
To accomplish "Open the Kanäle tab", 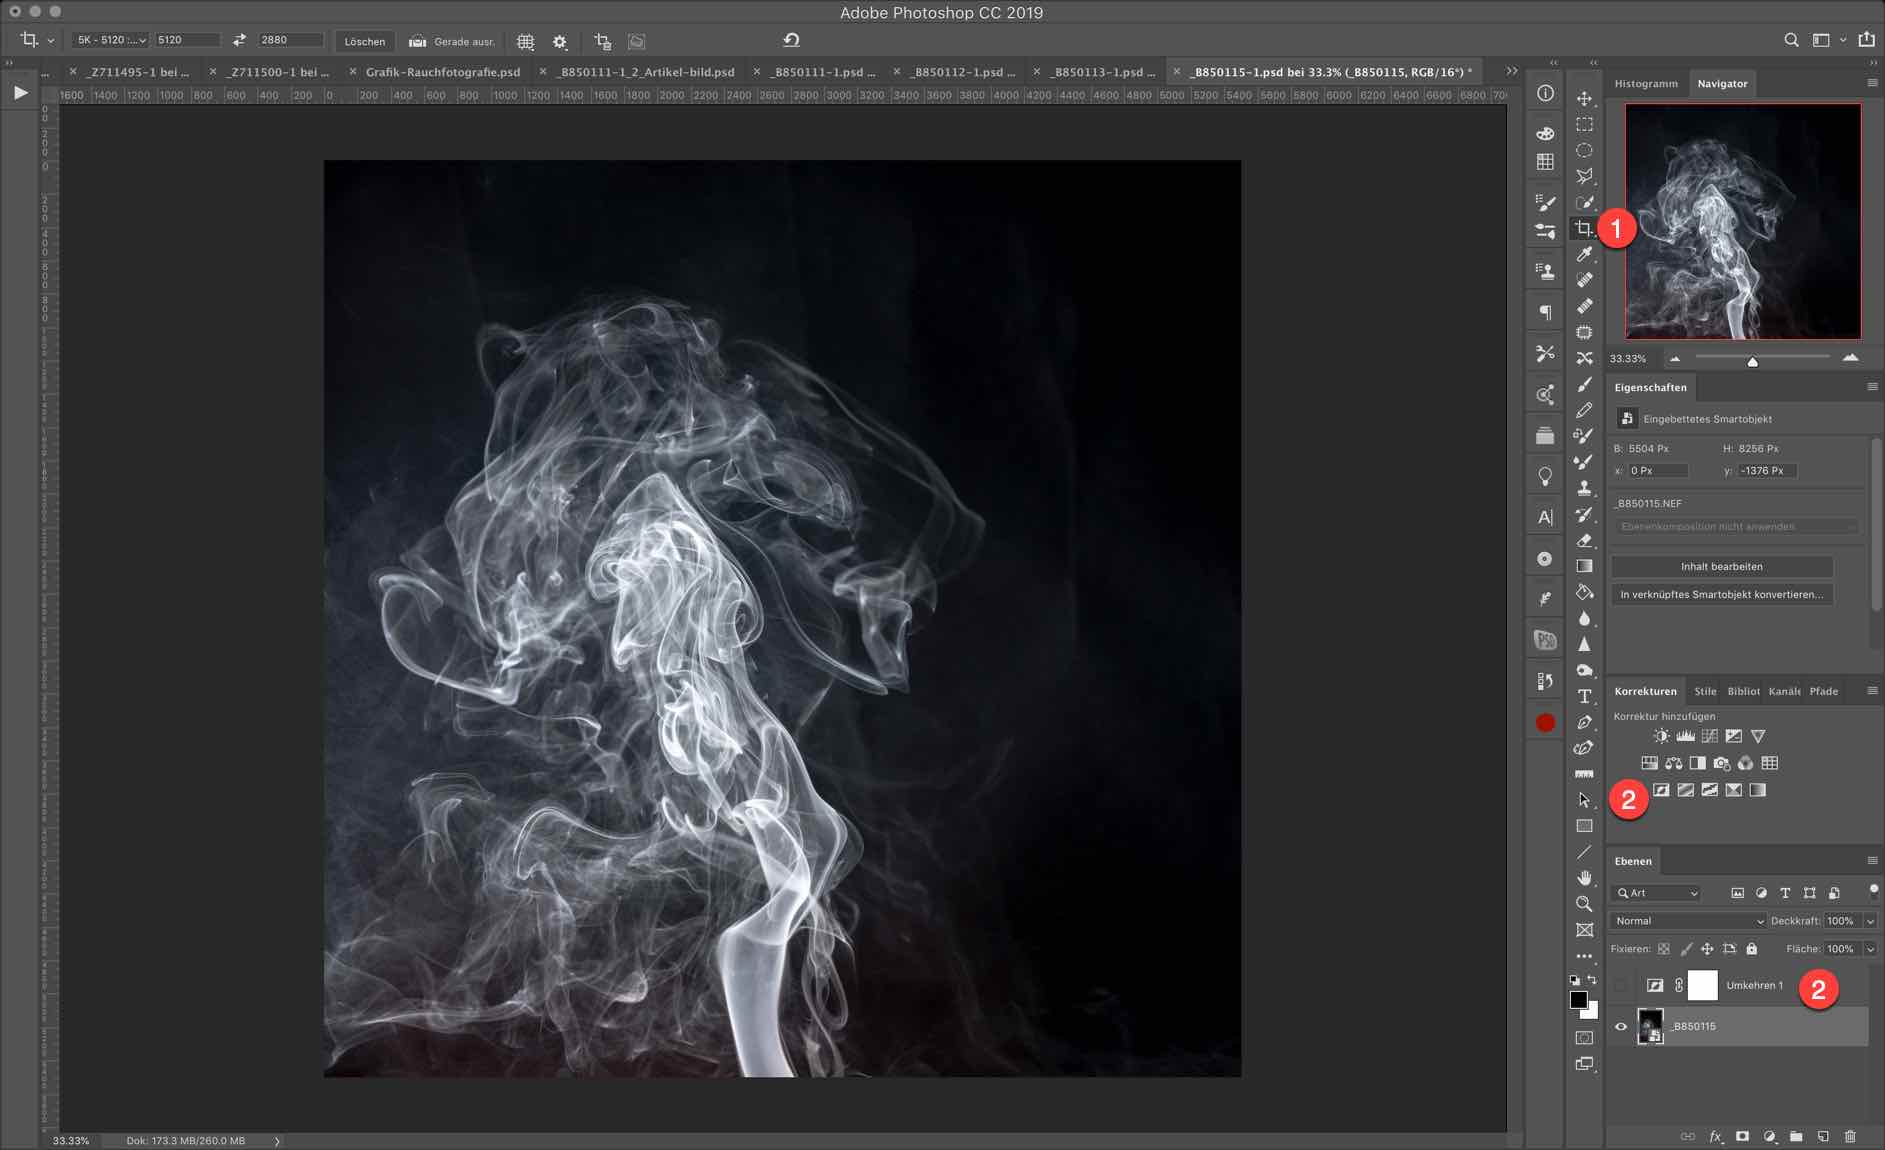I will 1784,691.
